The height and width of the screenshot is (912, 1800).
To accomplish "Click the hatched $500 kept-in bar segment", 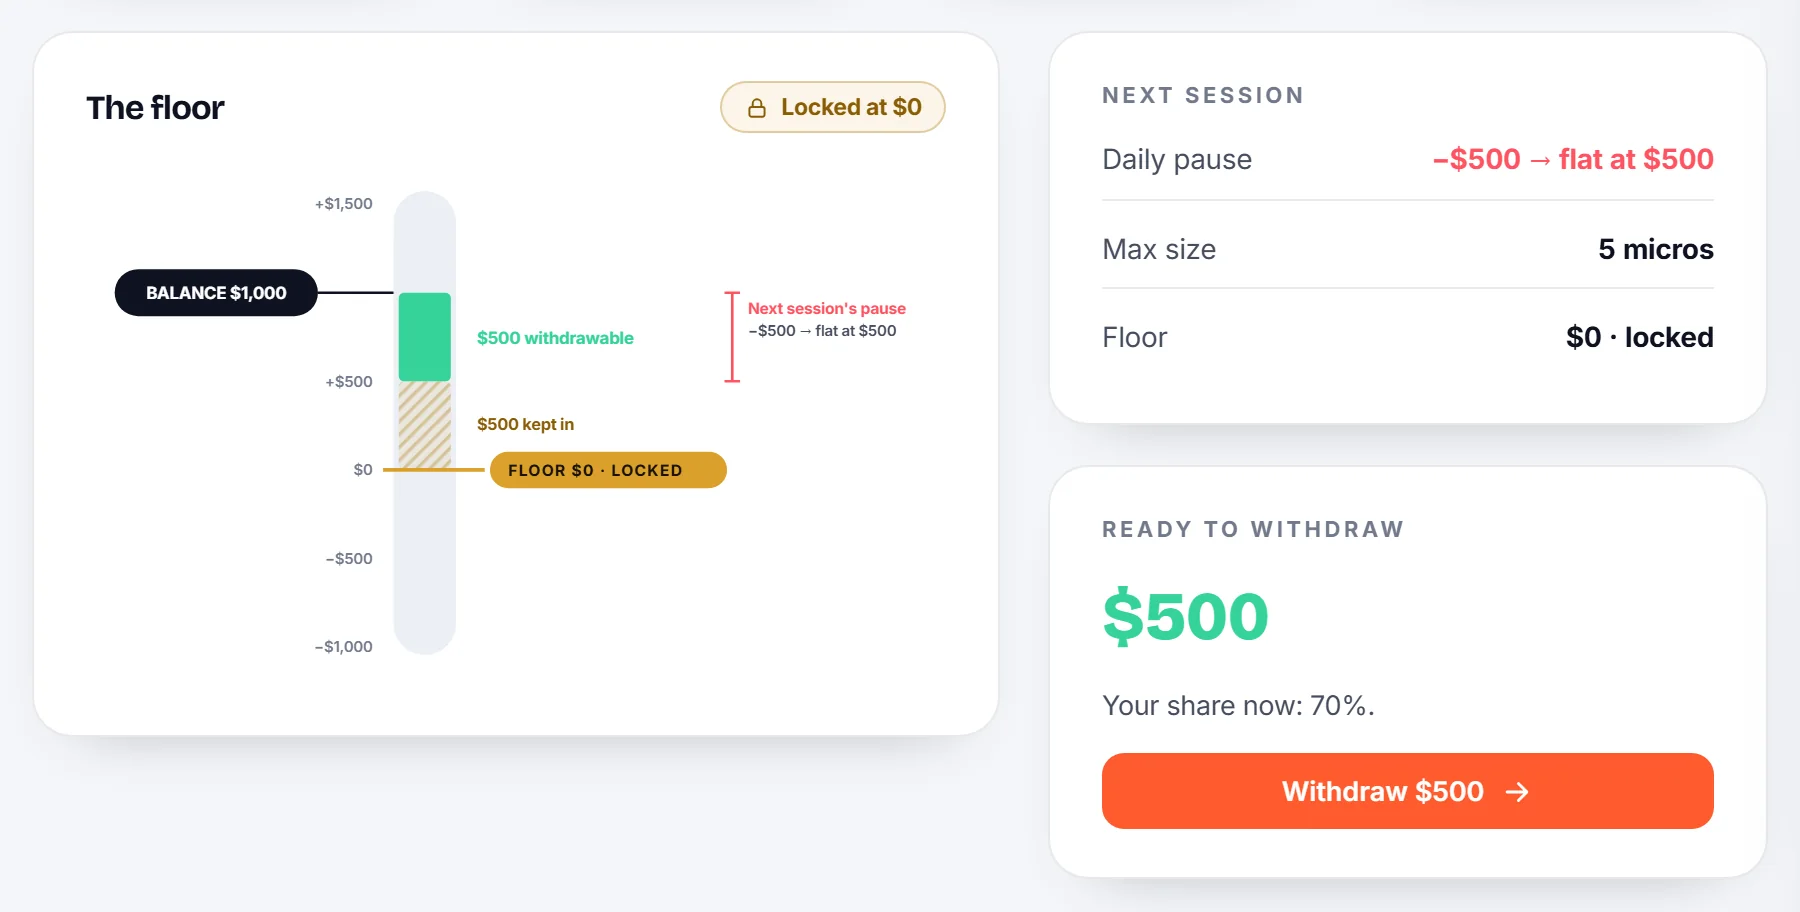I will pos(425,425).
